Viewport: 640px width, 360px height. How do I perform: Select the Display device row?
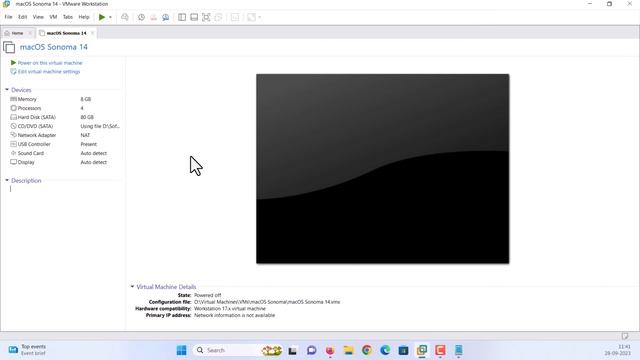(64, 162)
